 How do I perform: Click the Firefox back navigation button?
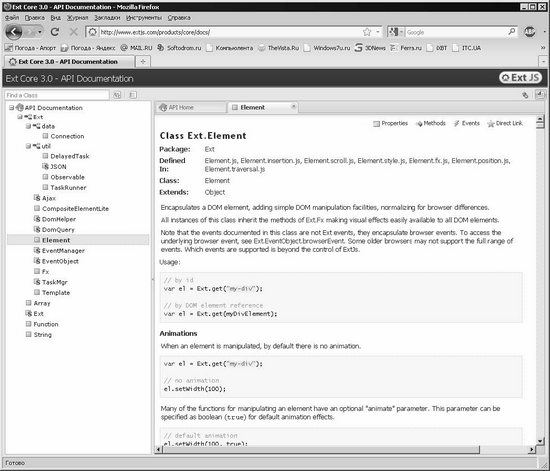(14, 32)
